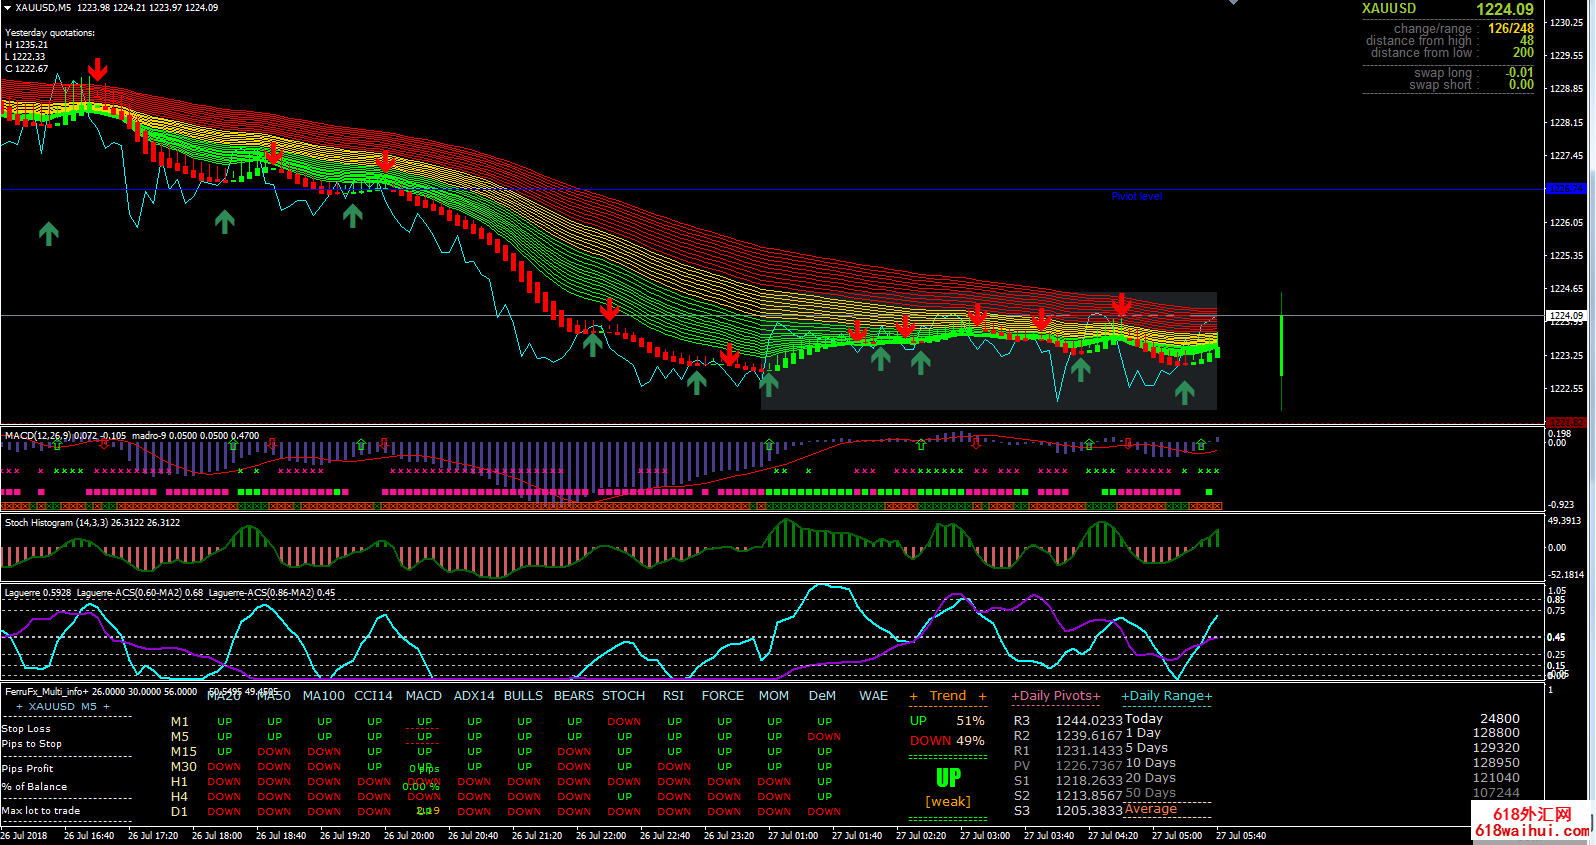Image resolution: width=1596 pixels, height=845 pixels.
Task: Click the BULLS column header
Action: tap(524, 696)
